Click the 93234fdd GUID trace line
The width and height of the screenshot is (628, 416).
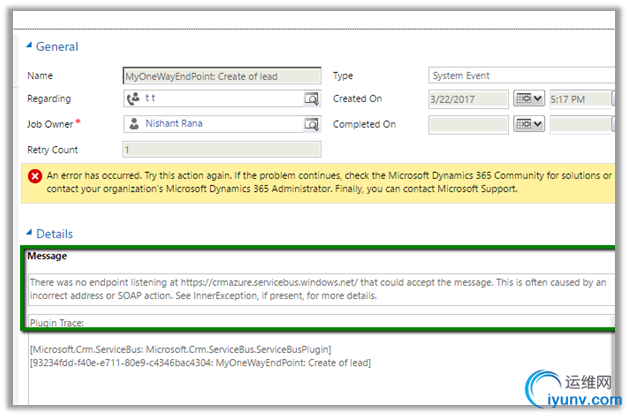click(x=201, y=363)
